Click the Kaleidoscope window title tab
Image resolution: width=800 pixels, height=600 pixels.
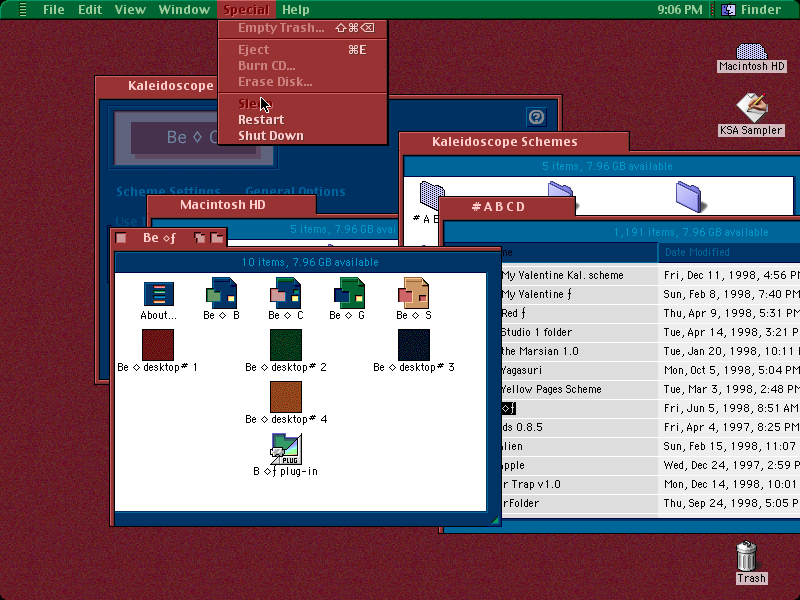[157, 86]
